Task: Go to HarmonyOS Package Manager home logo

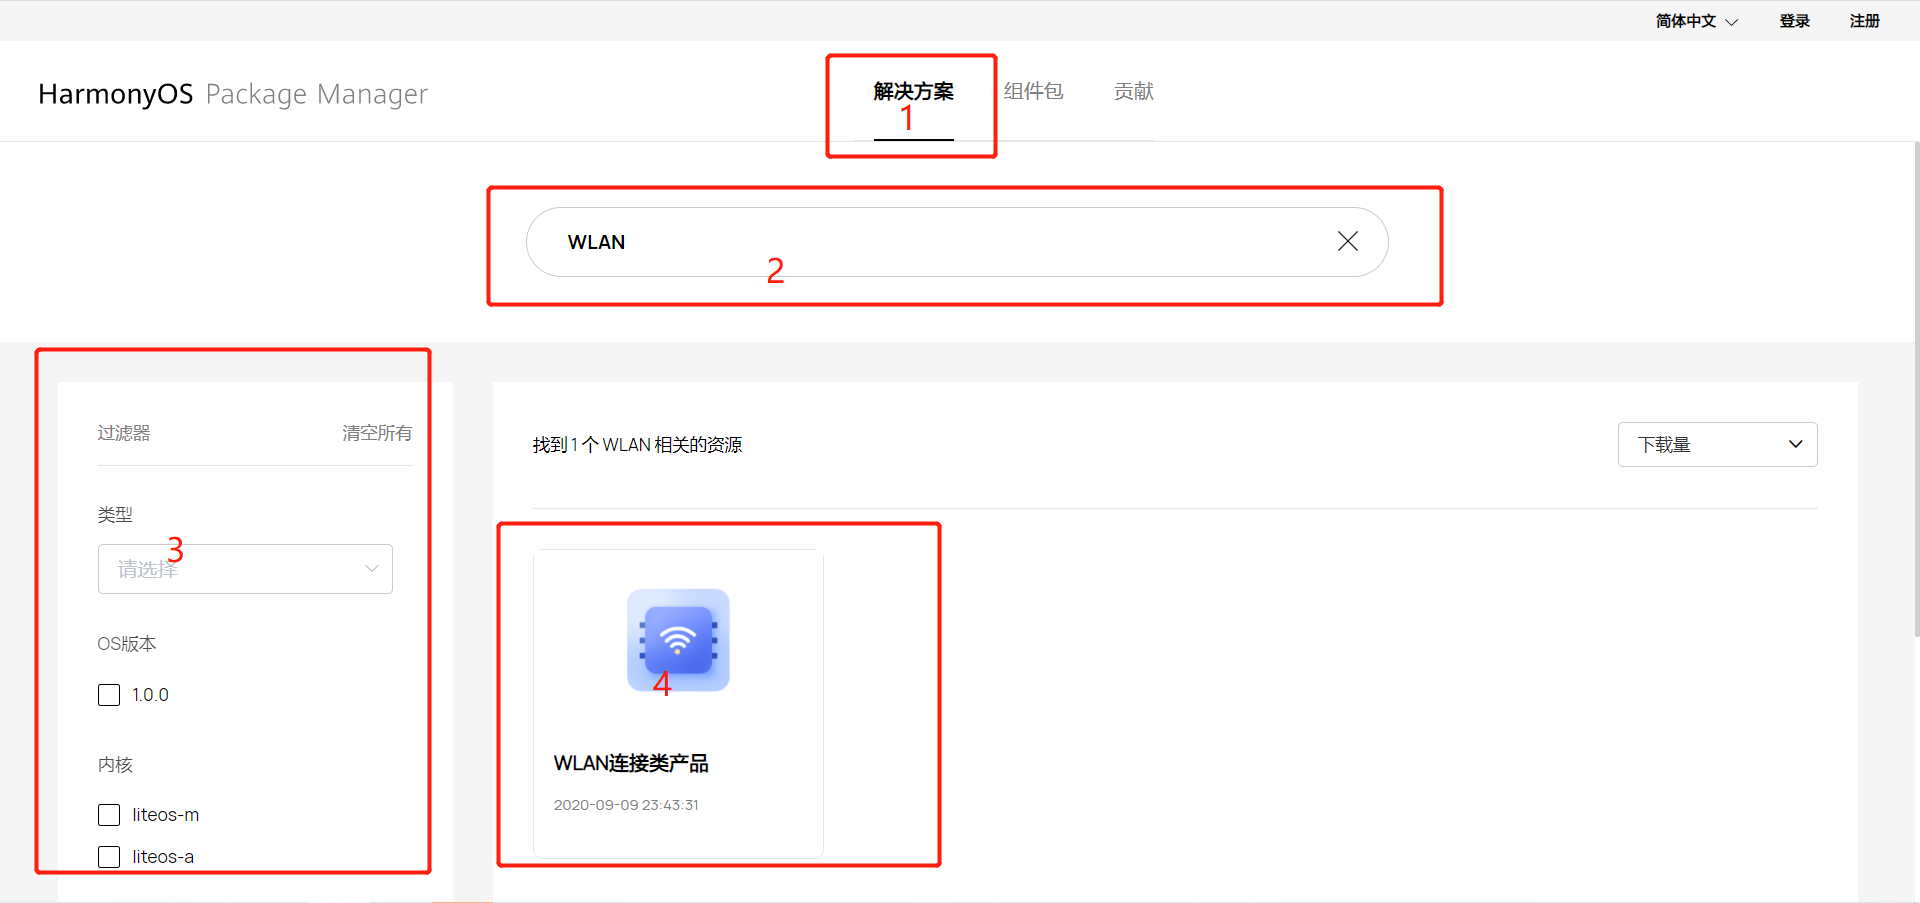Action: 233,94
